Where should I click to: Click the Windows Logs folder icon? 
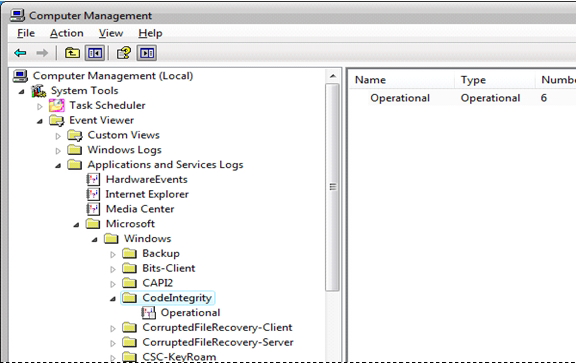(x=75, y=150)
